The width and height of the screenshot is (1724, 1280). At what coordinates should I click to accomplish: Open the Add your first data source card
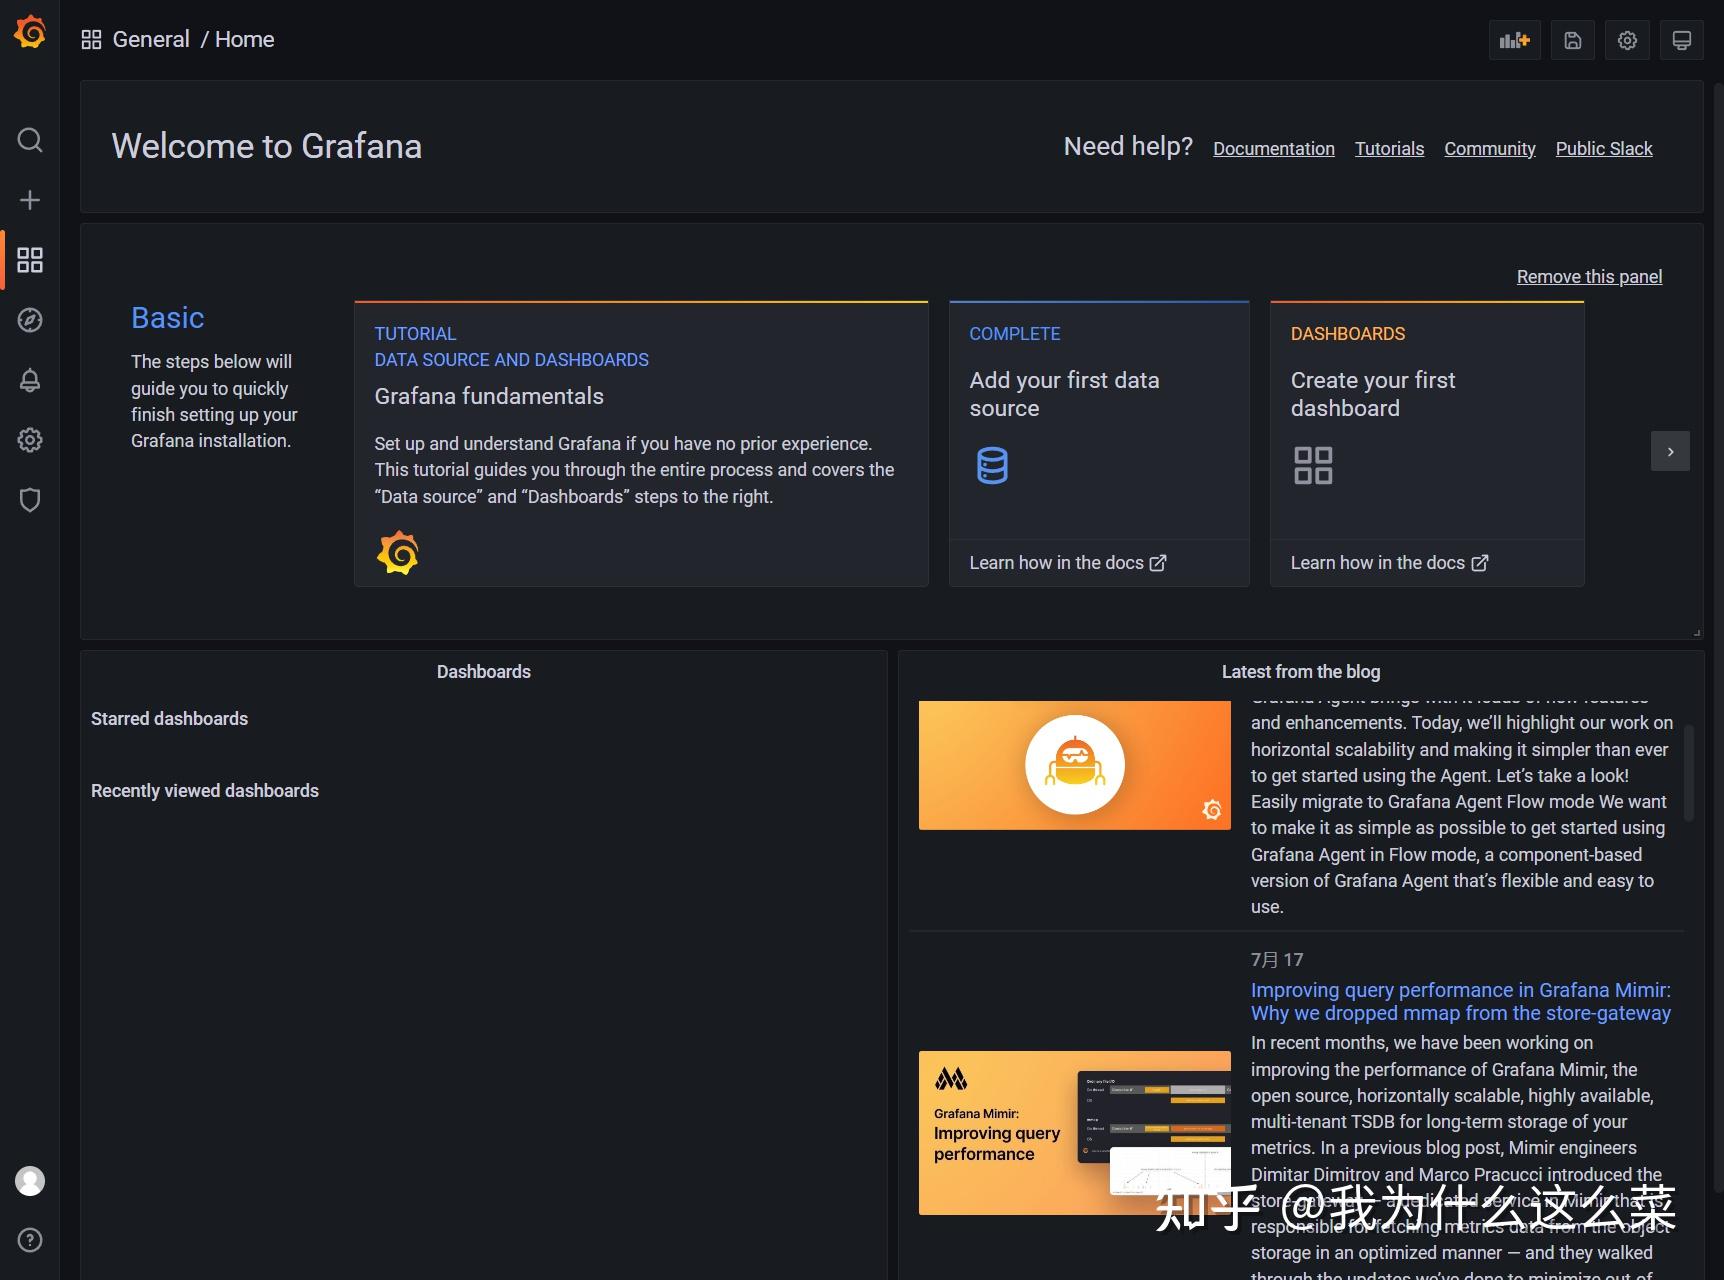click(1099, 420)
